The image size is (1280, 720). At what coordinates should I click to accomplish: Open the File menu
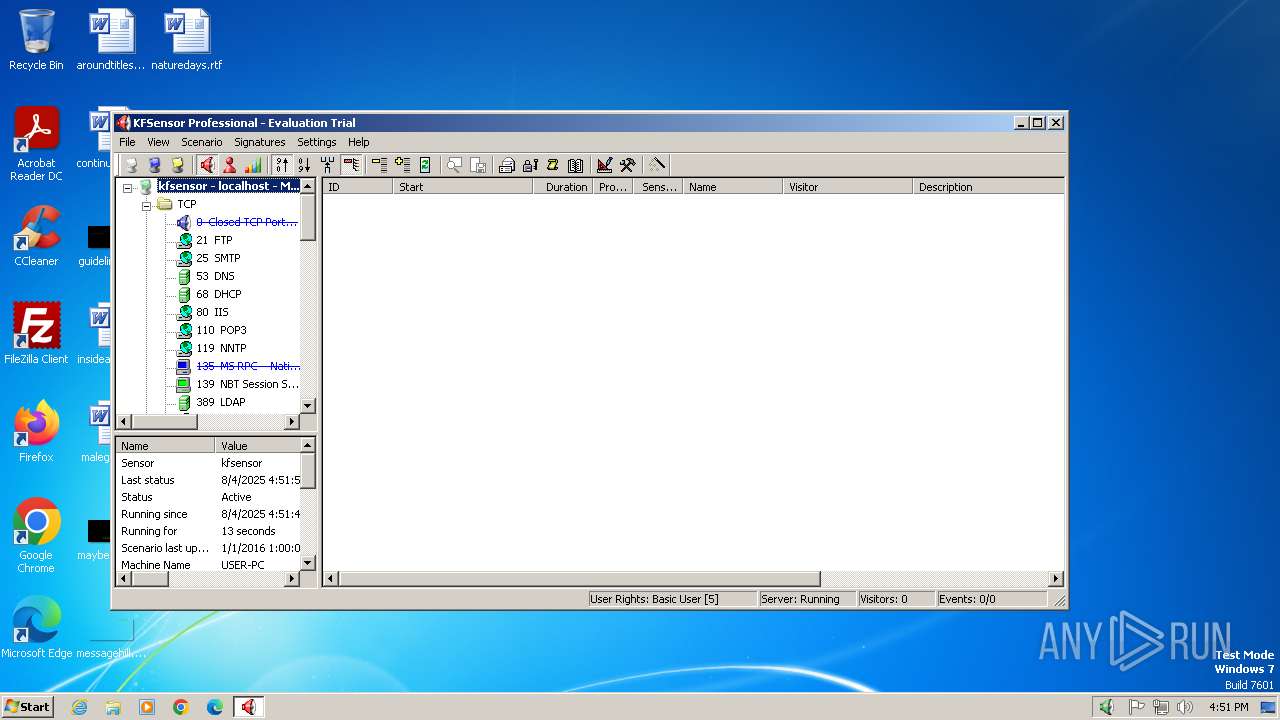pos(127,142)
